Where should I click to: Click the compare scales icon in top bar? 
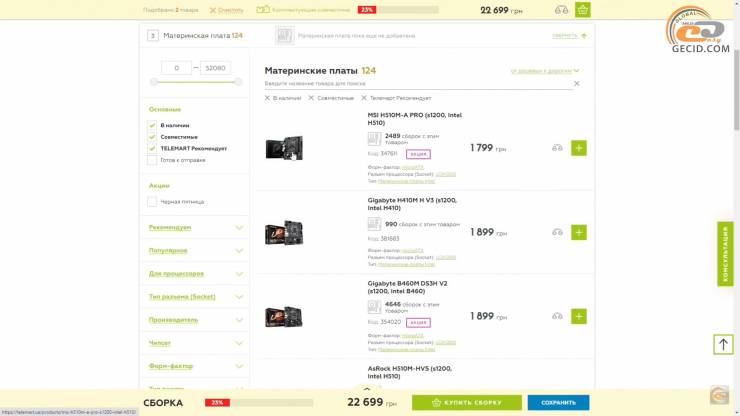click(562, 10)
